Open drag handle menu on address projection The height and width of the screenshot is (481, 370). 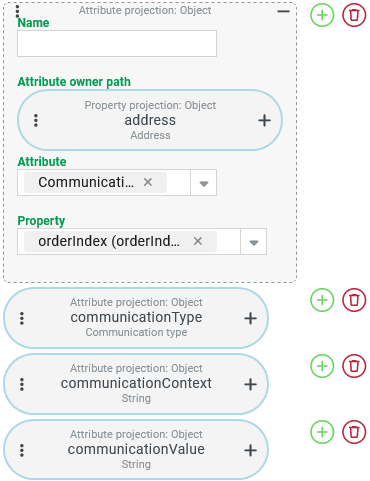click(x=36, y=120)
